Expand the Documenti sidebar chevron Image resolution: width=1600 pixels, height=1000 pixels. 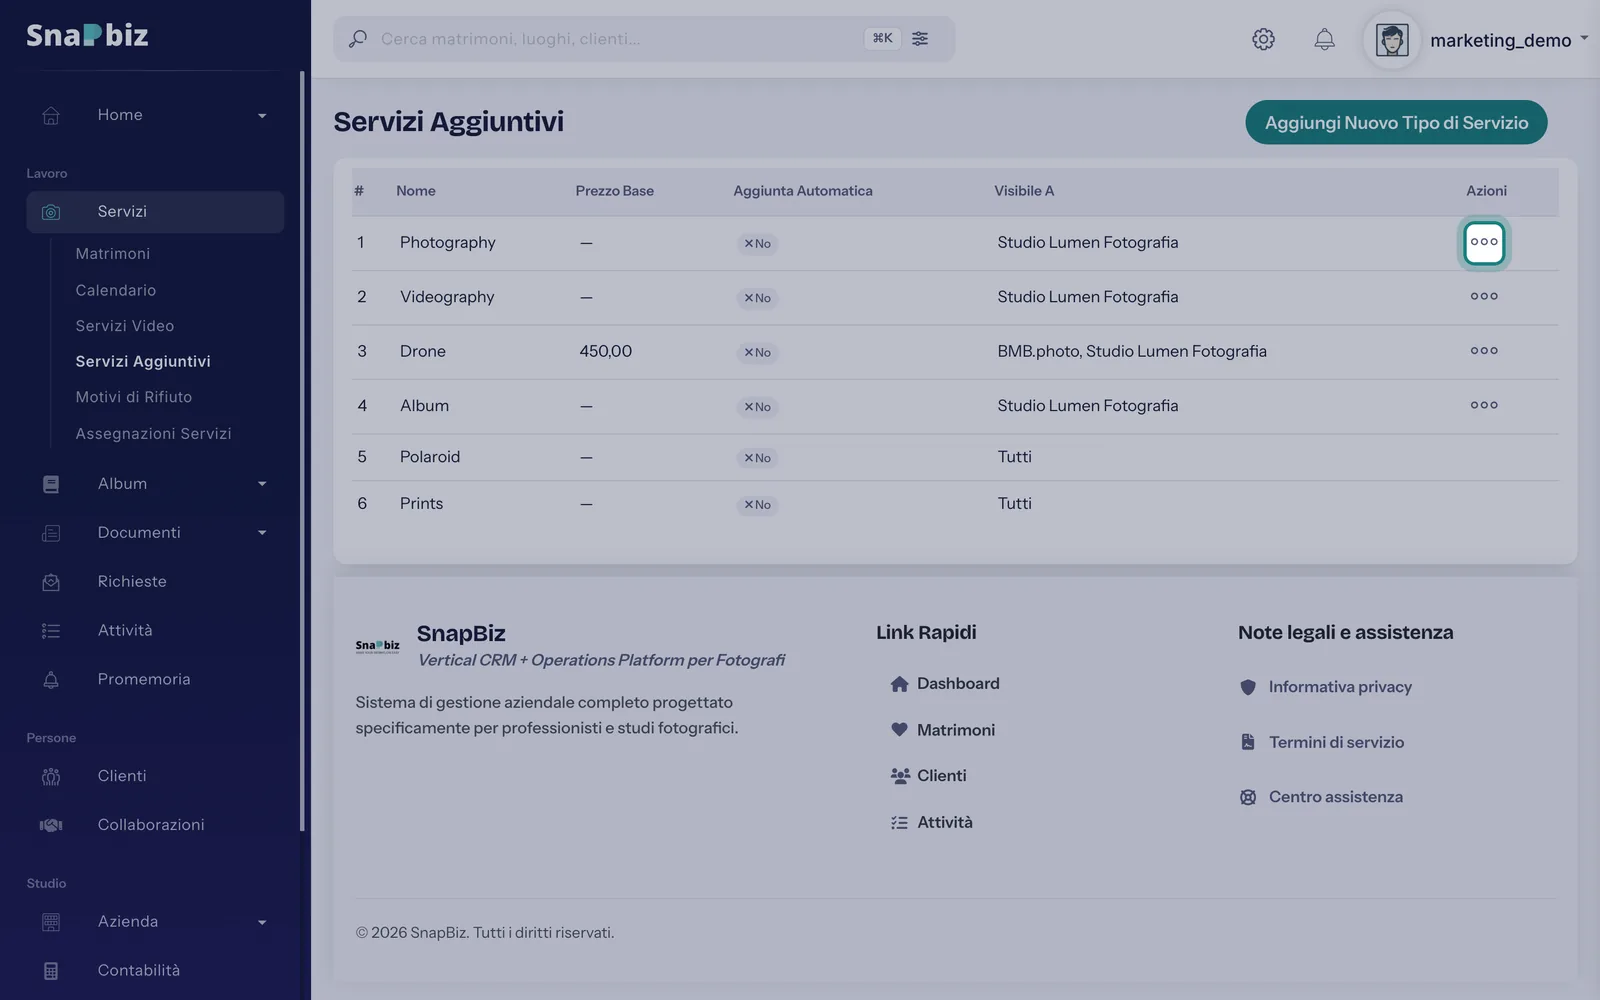click(x=262, y=533)
